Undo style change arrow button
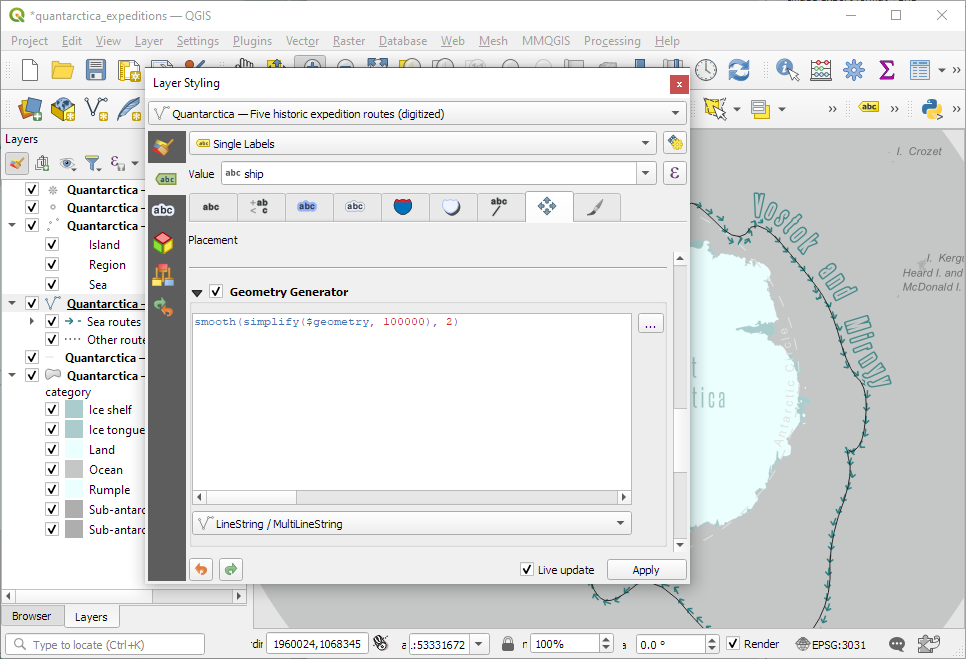This screenshot has width=966, height=659. coord(201,569)
